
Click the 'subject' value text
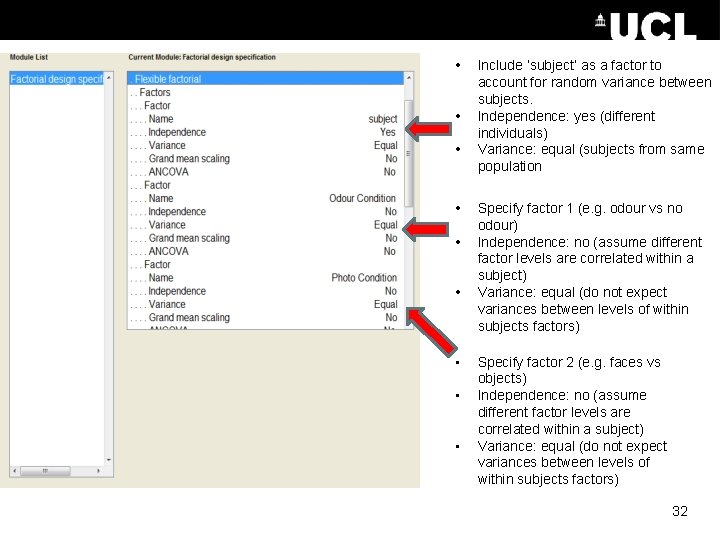[x=382, y=119]
